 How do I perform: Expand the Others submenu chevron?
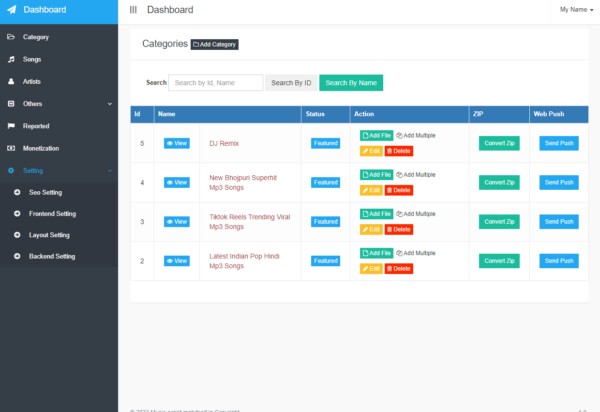110,104
